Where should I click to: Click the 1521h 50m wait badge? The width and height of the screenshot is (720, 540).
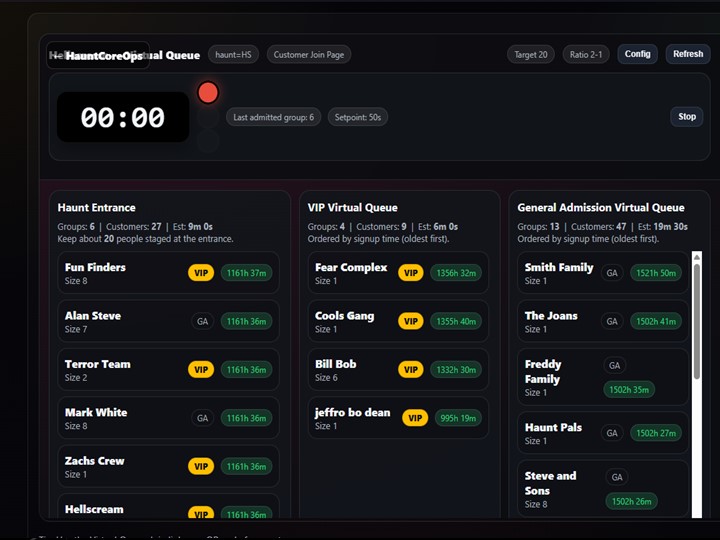pos(656,273)
